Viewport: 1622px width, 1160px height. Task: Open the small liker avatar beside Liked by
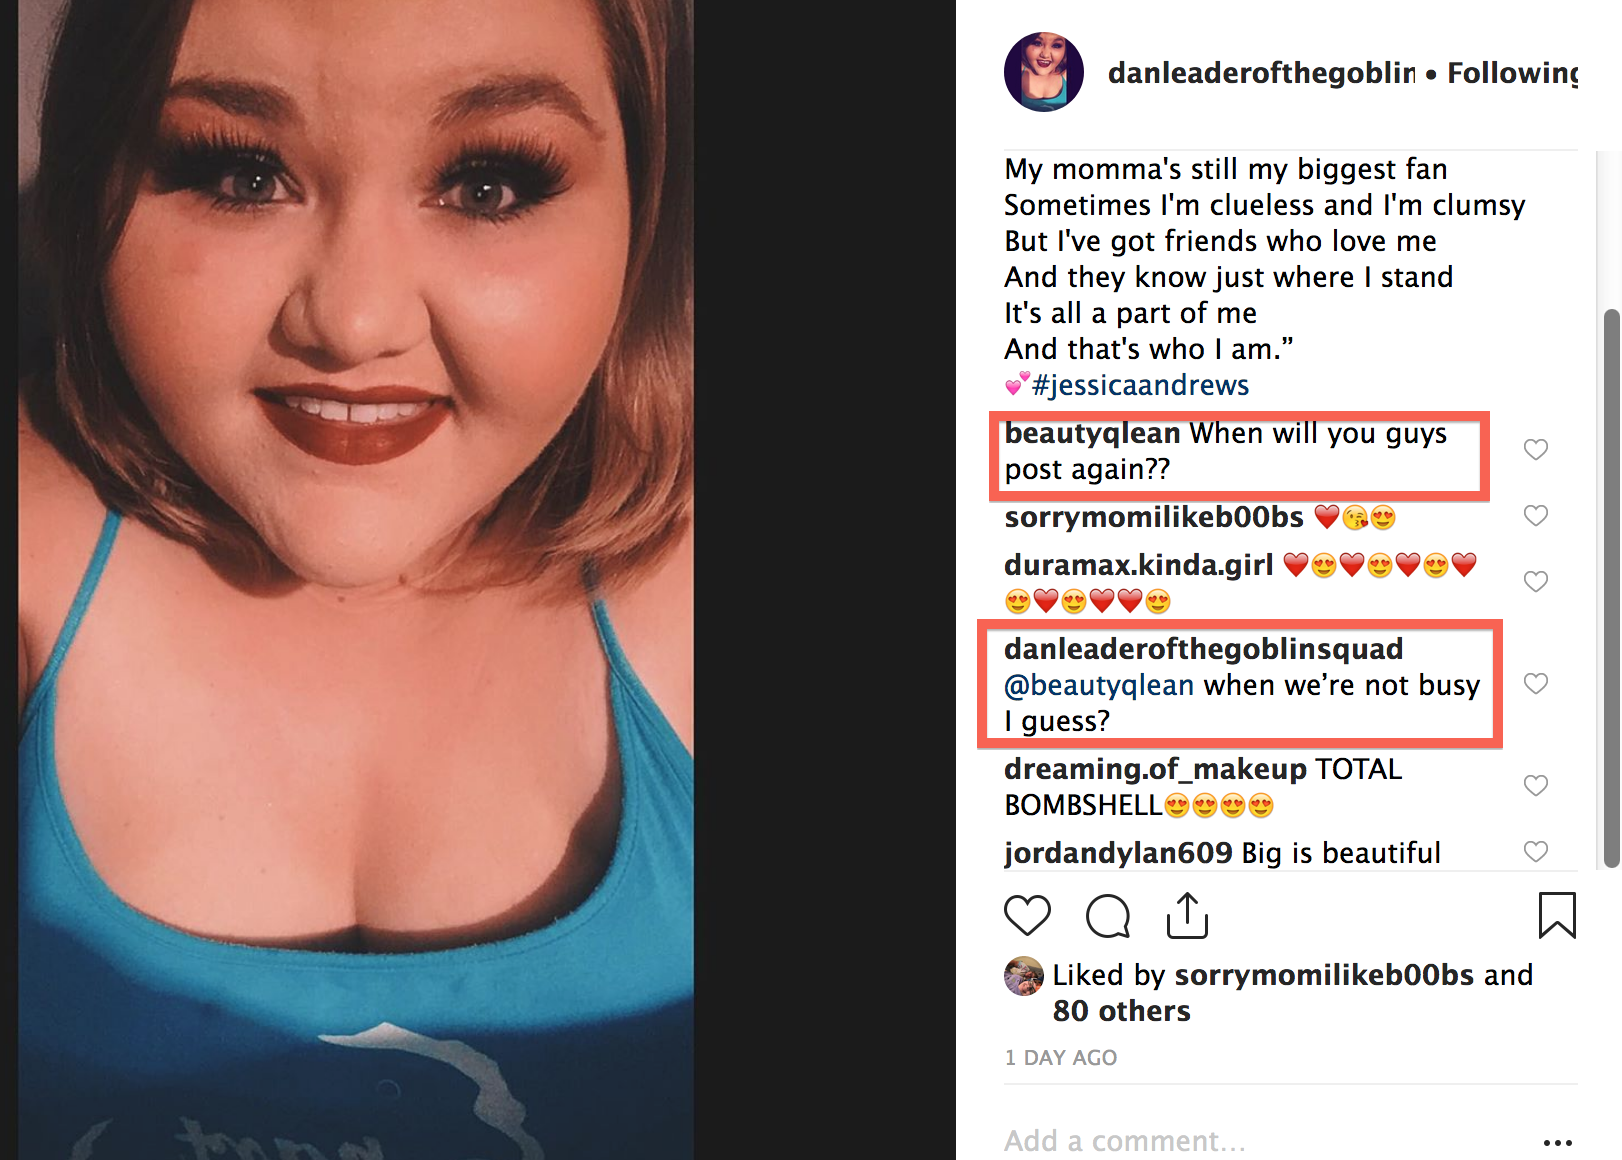tap(1024, 976)
